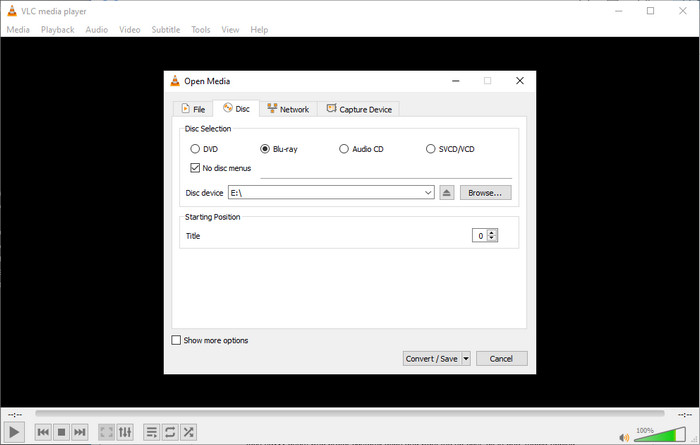The height and width of the screenshot is (445, 700).
Task: Toggle the playlist icon
Action: point(151,432)
